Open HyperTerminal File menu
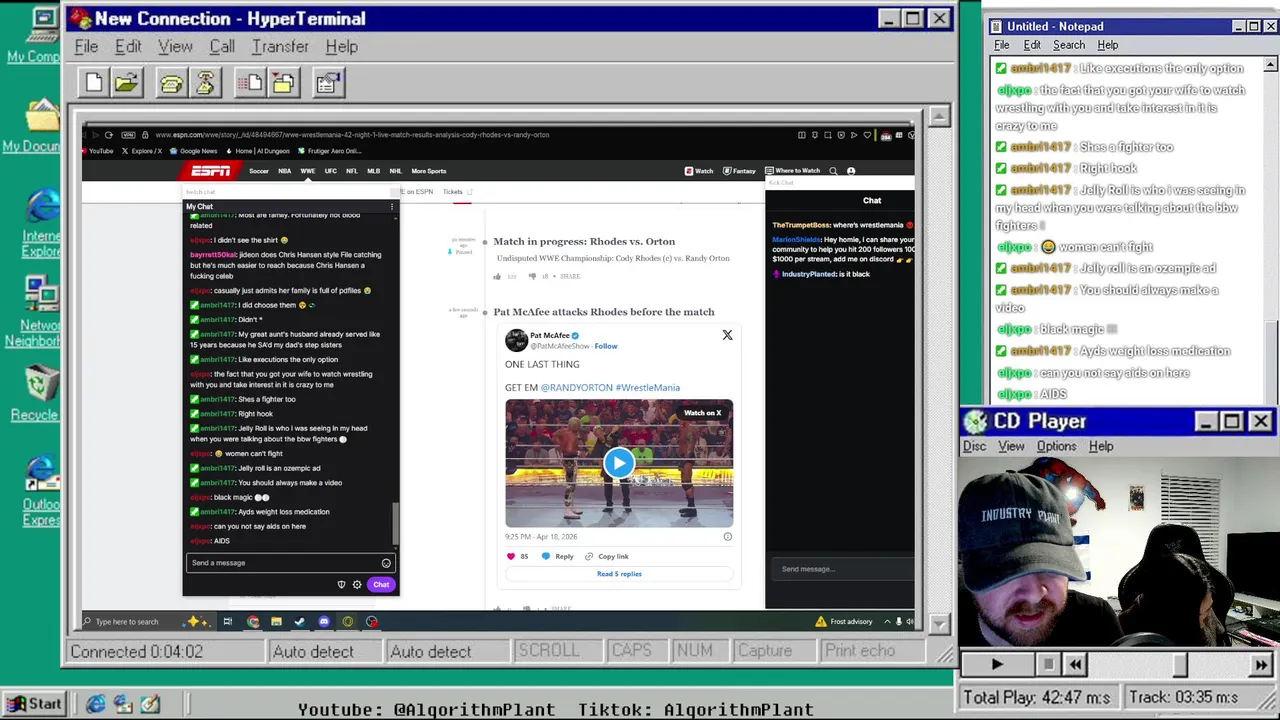This screenshot has width=1280, height=720. point(86,47)
